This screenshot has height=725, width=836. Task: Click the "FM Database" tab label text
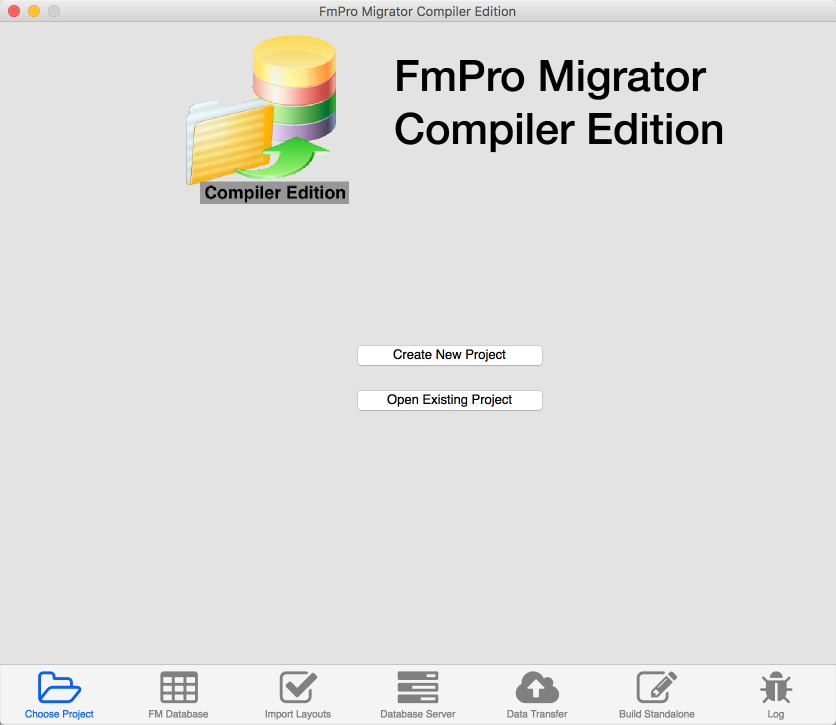click(179, 714)
